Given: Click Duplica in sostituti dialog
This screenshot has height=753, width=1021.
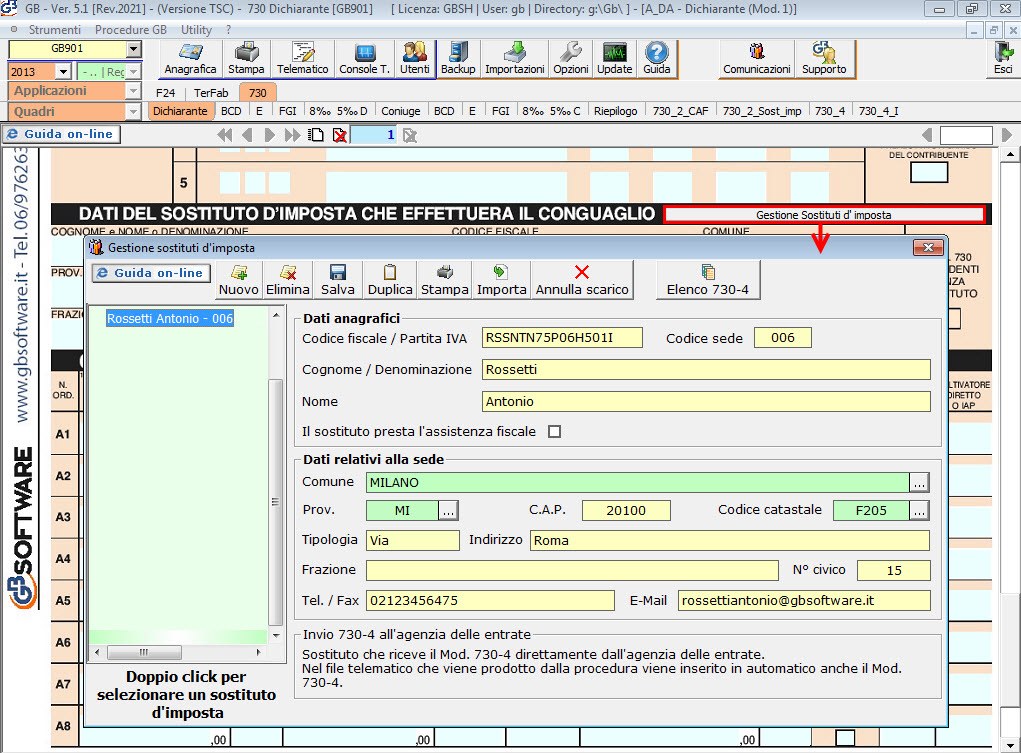Looking at the screenshot, I should click(x=390, y=280).
